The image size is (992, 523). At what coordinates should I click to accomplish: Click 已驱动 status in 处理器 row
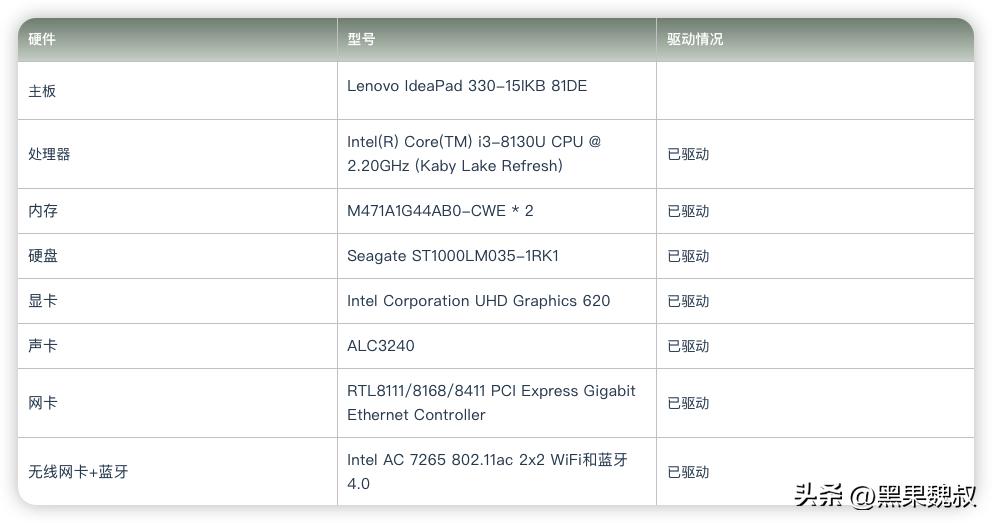click(688, 154)
